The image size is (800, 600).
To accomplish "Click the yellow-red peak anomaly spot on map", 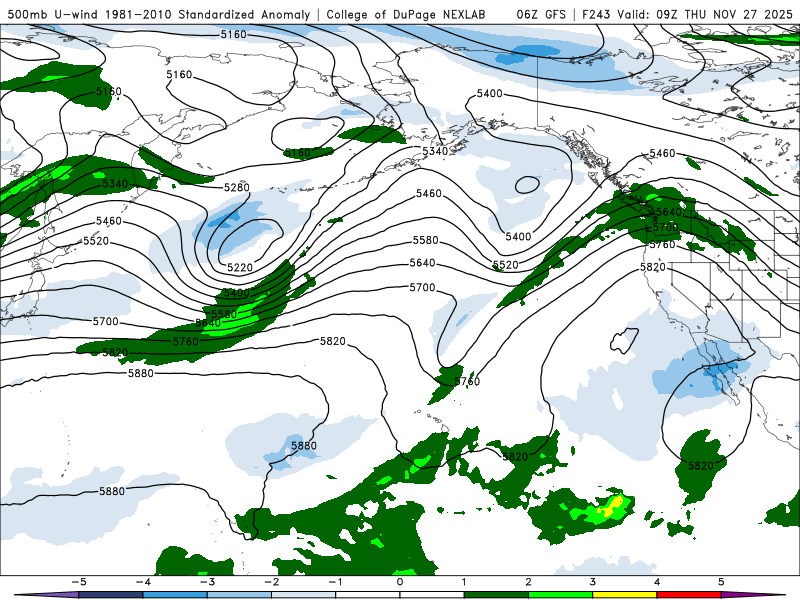I will coord(615,505).
